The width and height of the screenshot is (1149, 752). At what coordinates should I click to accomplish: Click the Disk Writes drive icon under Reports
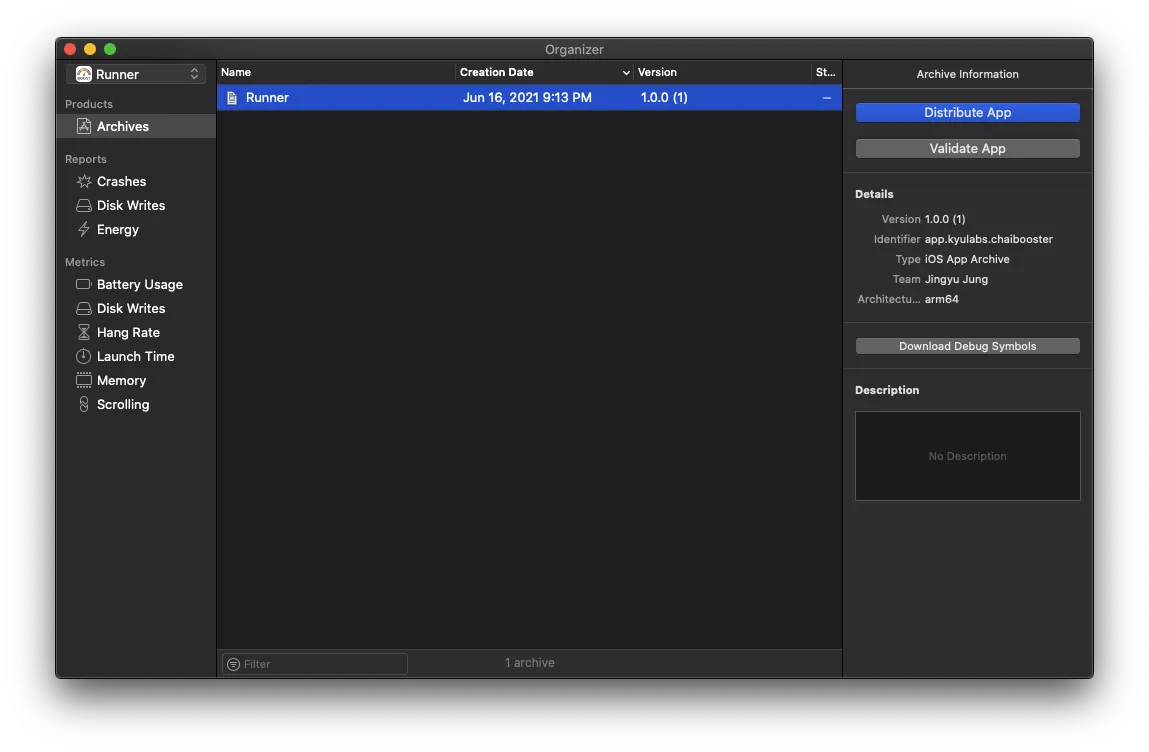84,205
